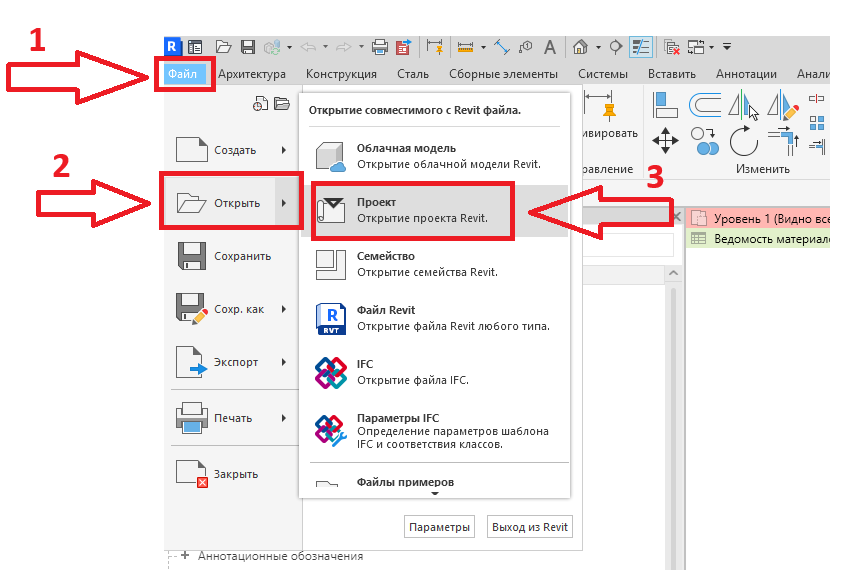Show open documents list icon
The width and height of the screenshot is (854, 586).
pyautogui.click(x=282, y=103)
